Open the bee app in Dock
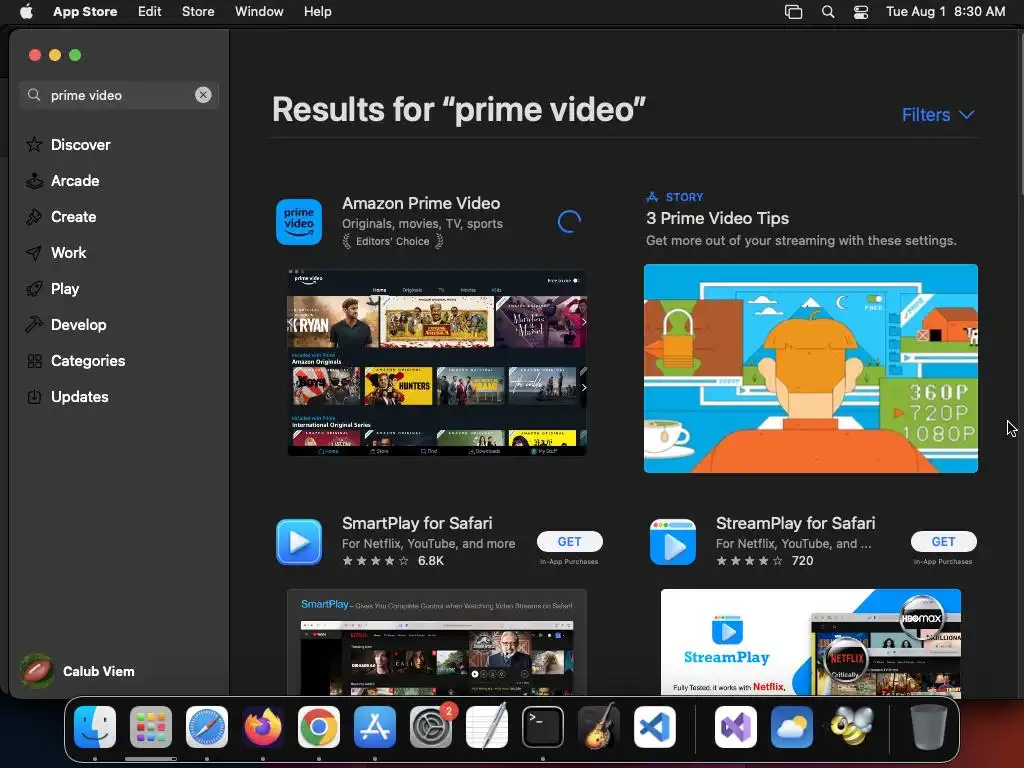 click(851, 727)
